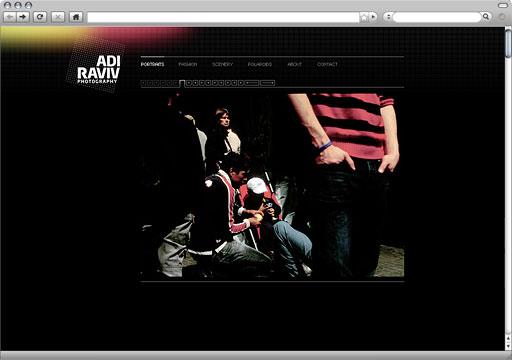This screenshot has height=360, width=512.
Task: Click the wide previous-set button in the strip
Action: tap(252, 83)
